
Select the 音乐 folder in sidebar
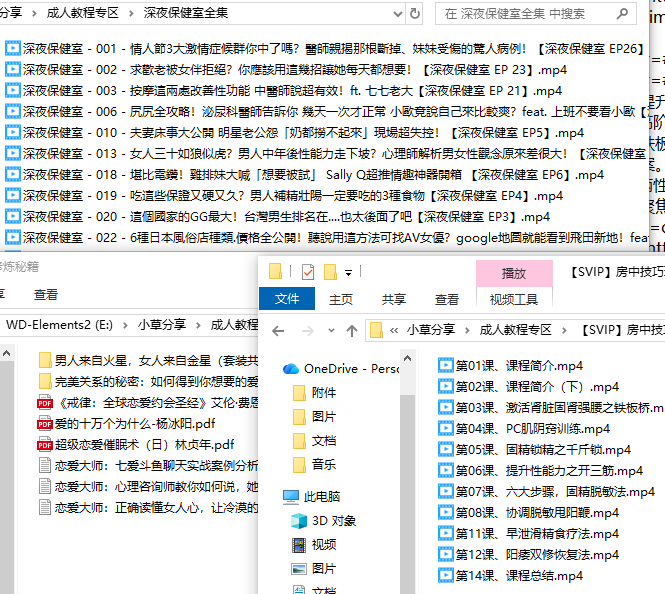[x=323, y=464]
